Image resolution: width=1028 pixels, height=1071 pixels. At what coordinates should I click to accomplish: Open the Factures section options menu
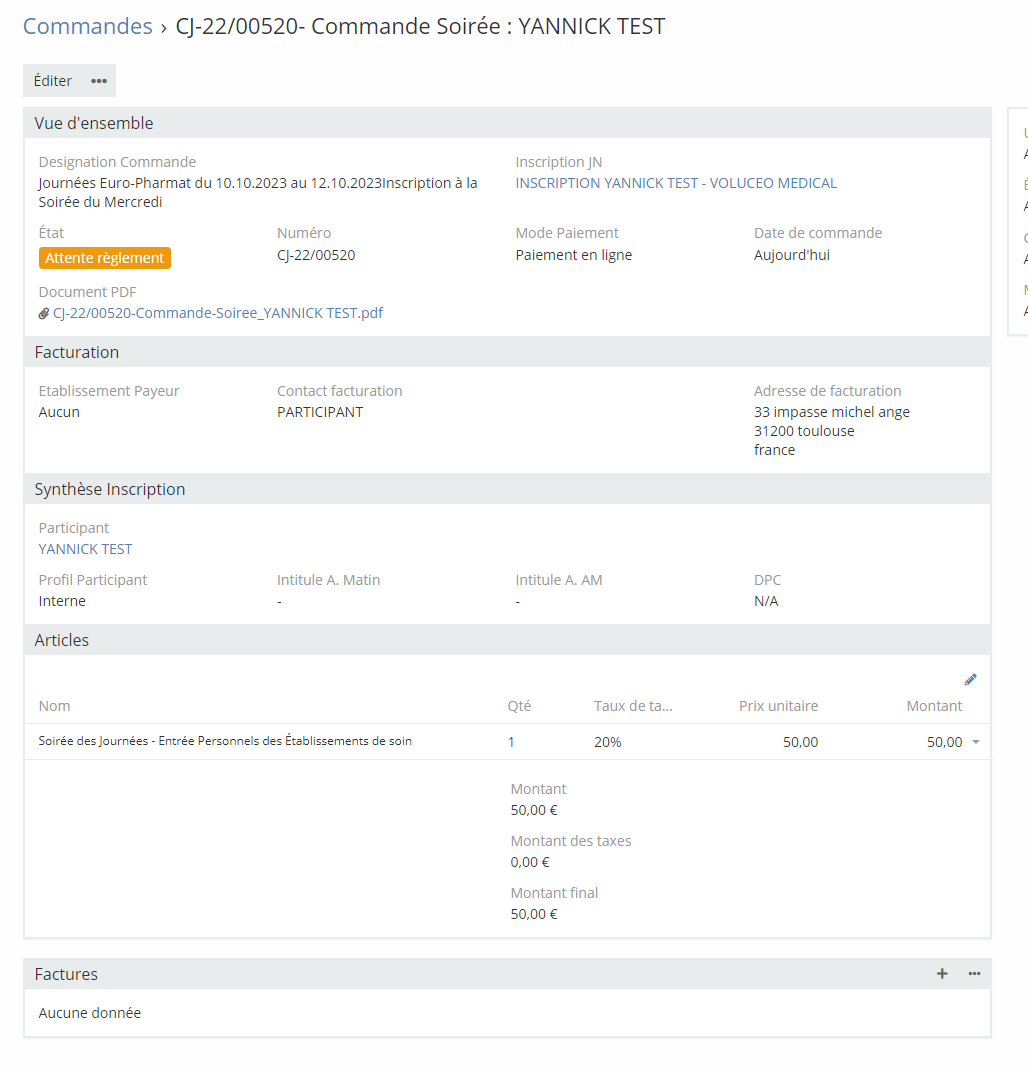974,974
